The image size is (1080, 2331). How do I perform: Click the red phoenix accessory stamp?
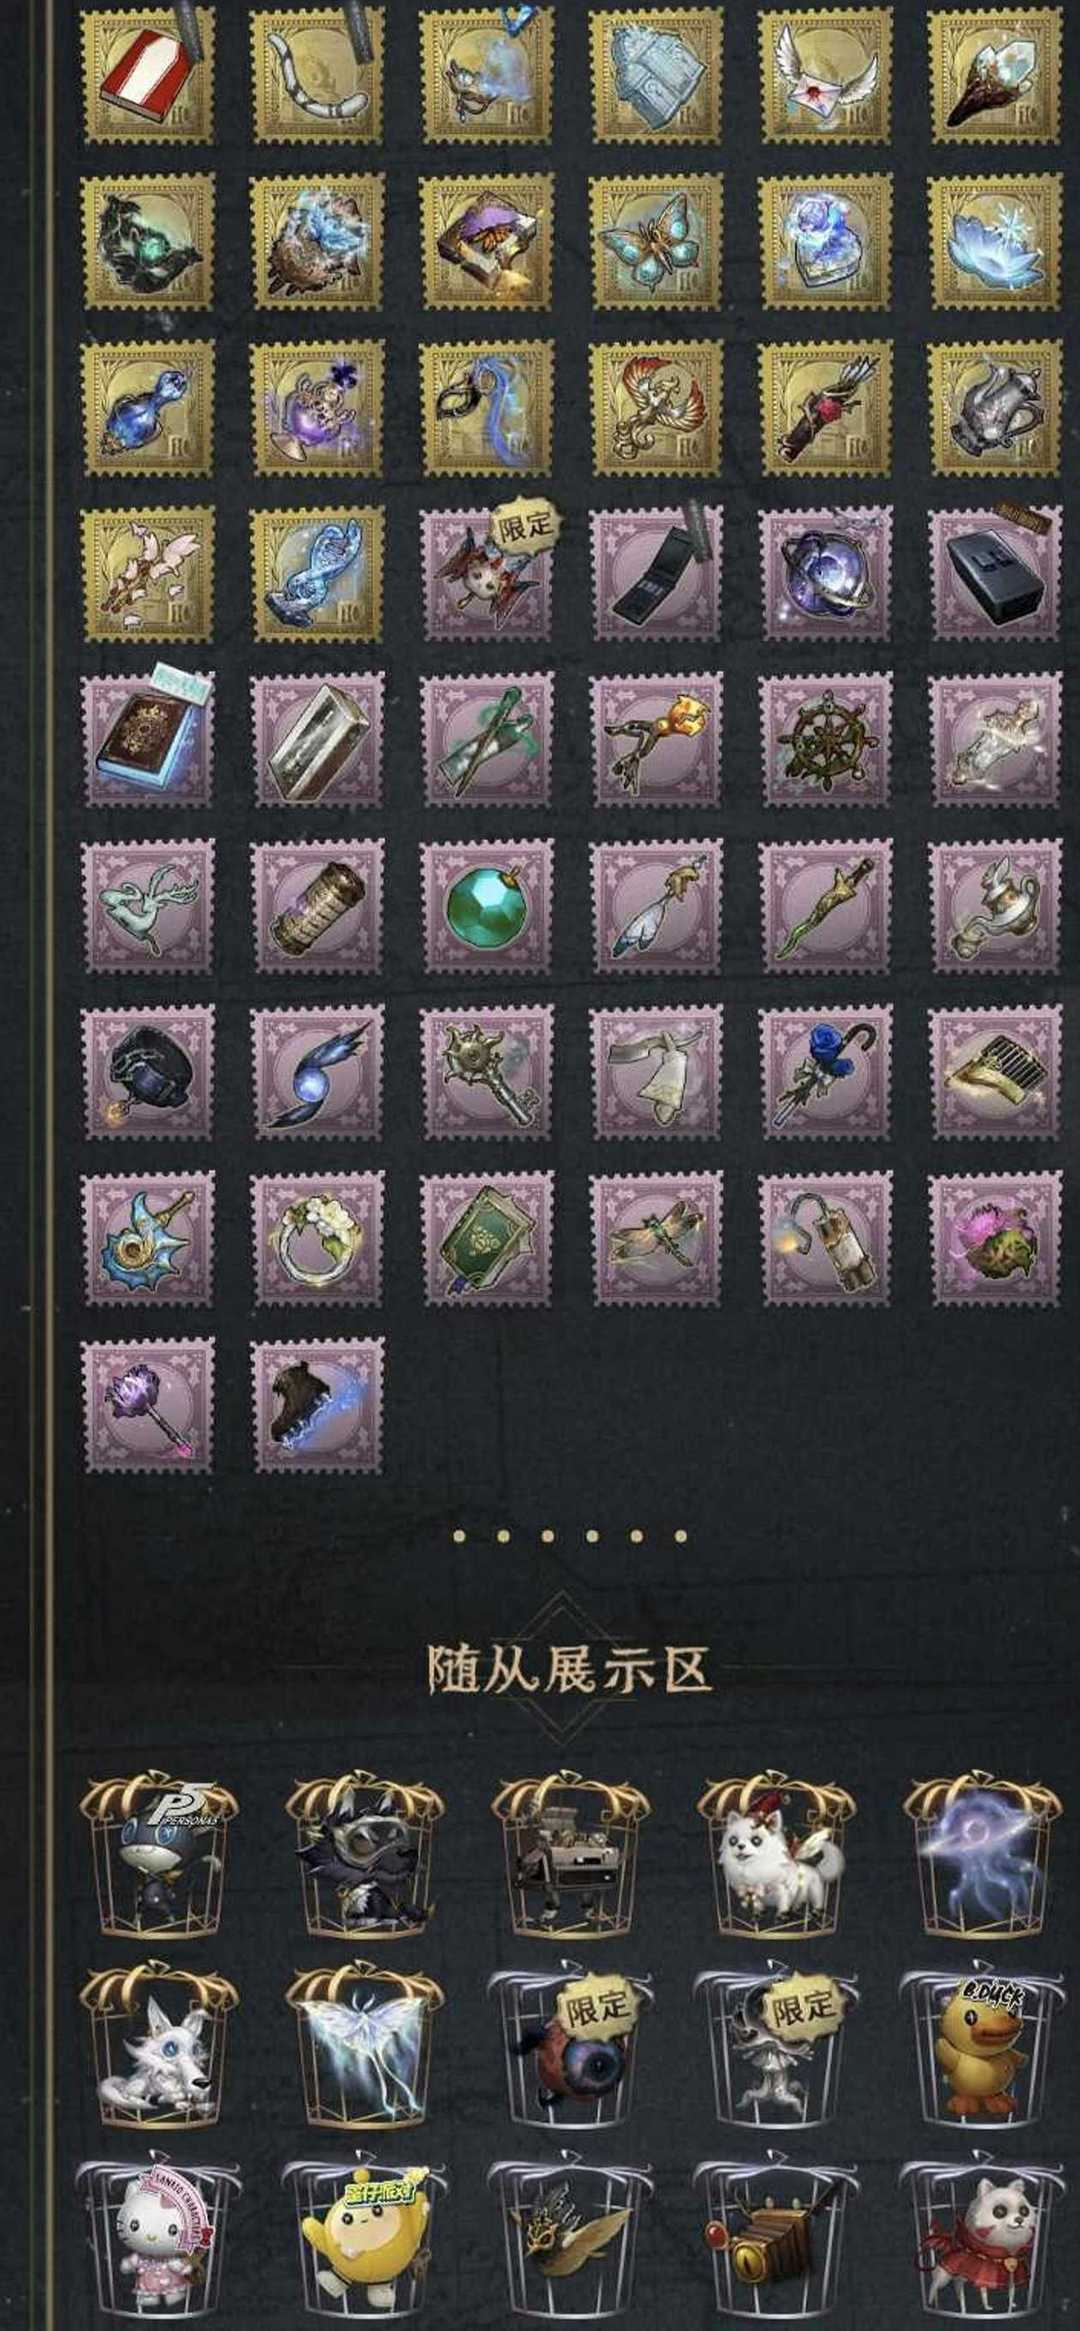pos(656,407)
